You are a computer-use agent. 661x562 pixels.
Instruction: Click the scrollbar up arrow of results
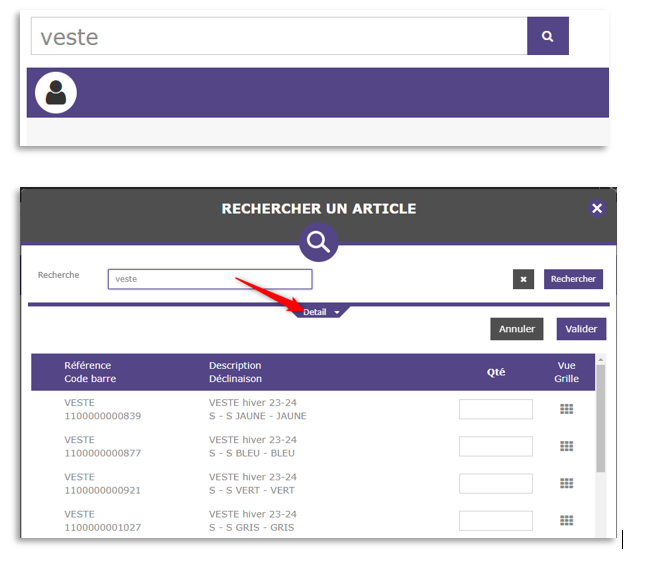coord(601,359)
